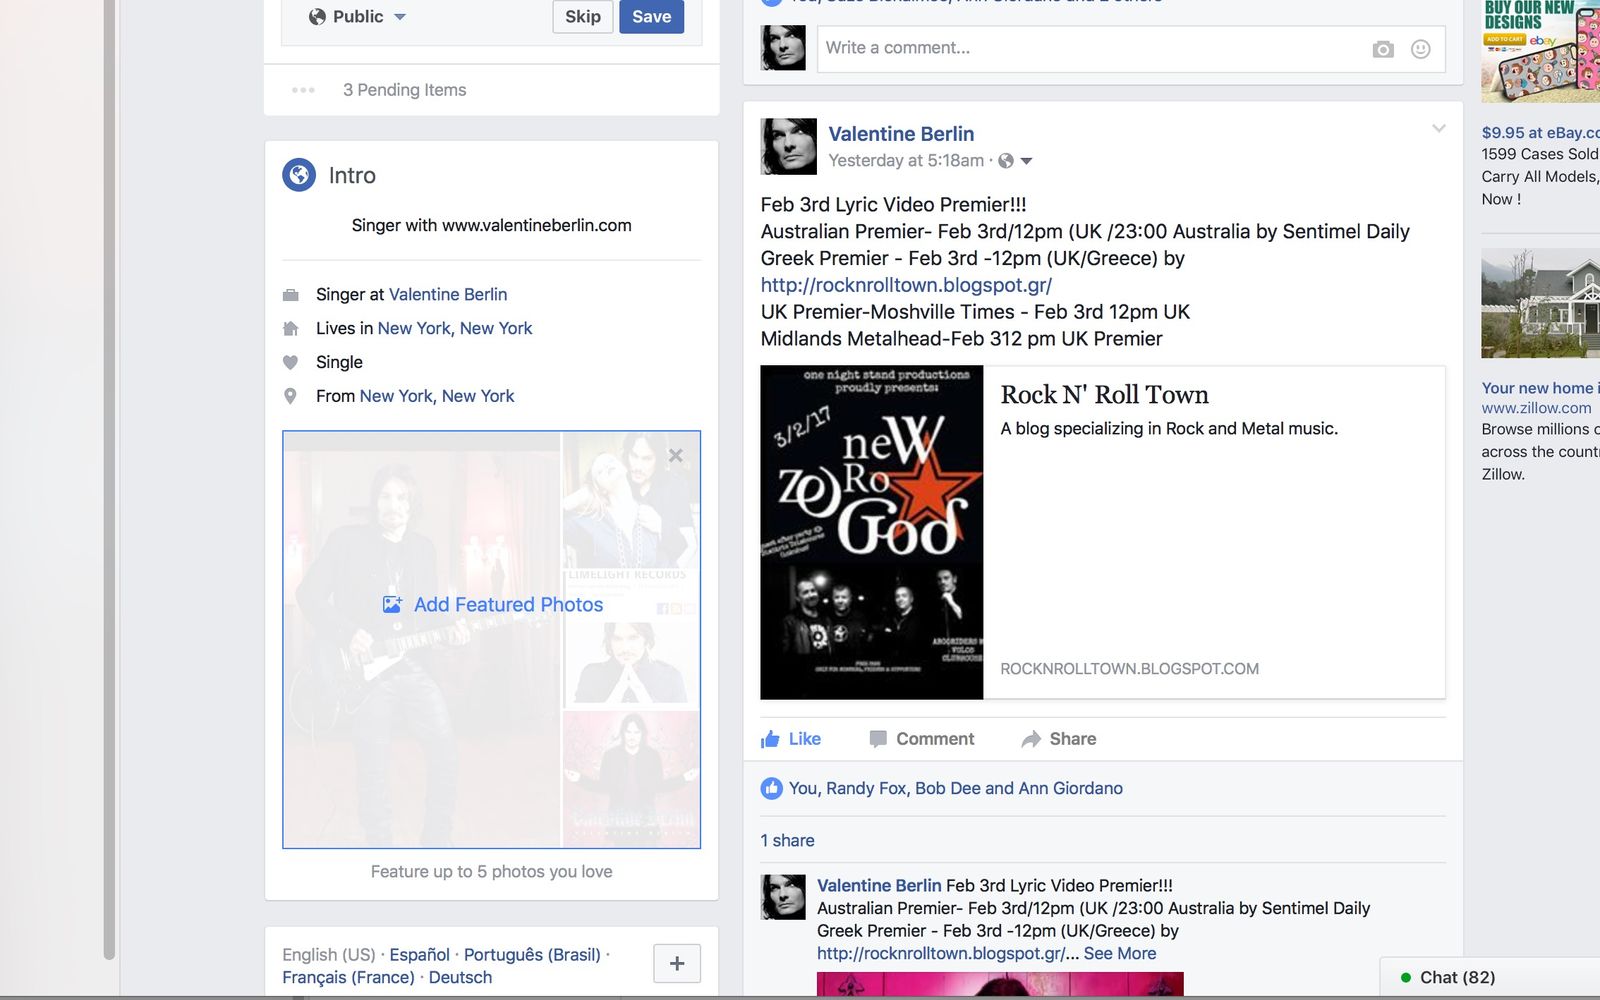Dismiss the Add Featured Photos box

tap(676, 456)
